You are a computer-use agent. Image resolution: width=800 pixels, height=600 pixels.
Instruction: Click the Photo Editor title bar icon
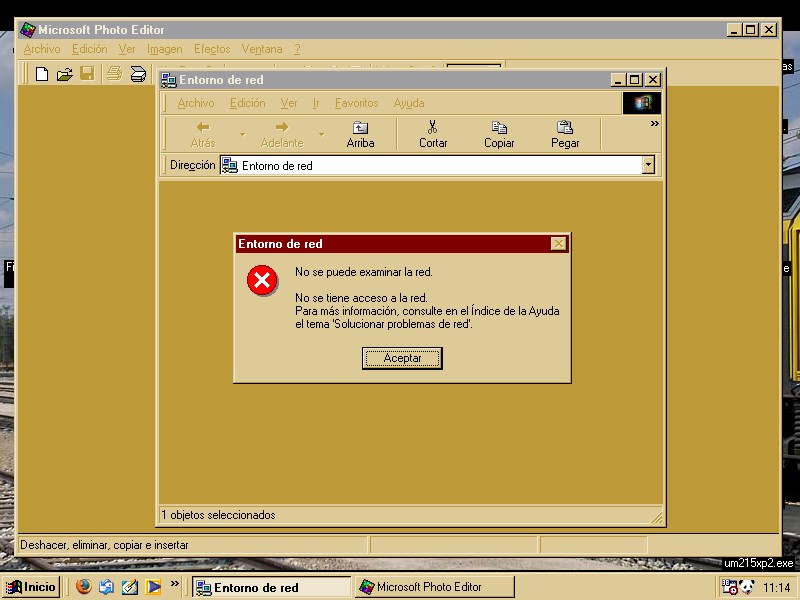[x=28, y=30]
